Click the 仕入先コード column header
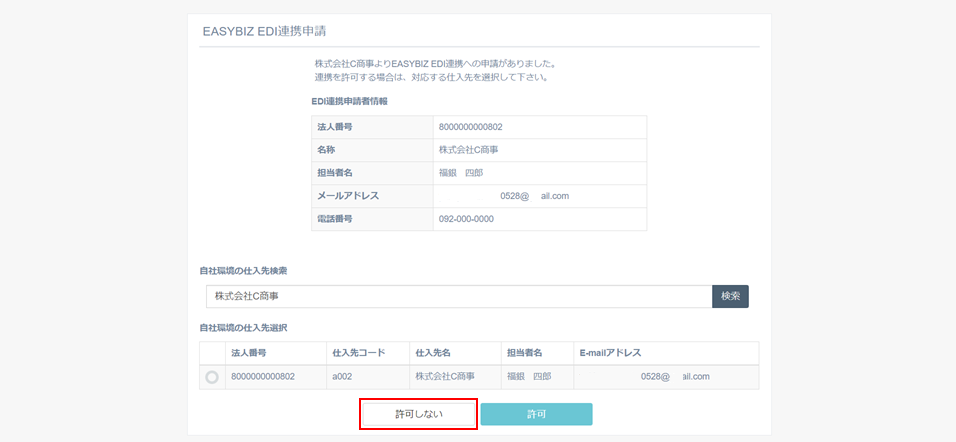Viewport: 956px width, 442px height. pyautogui.click(x=351, y=353)
